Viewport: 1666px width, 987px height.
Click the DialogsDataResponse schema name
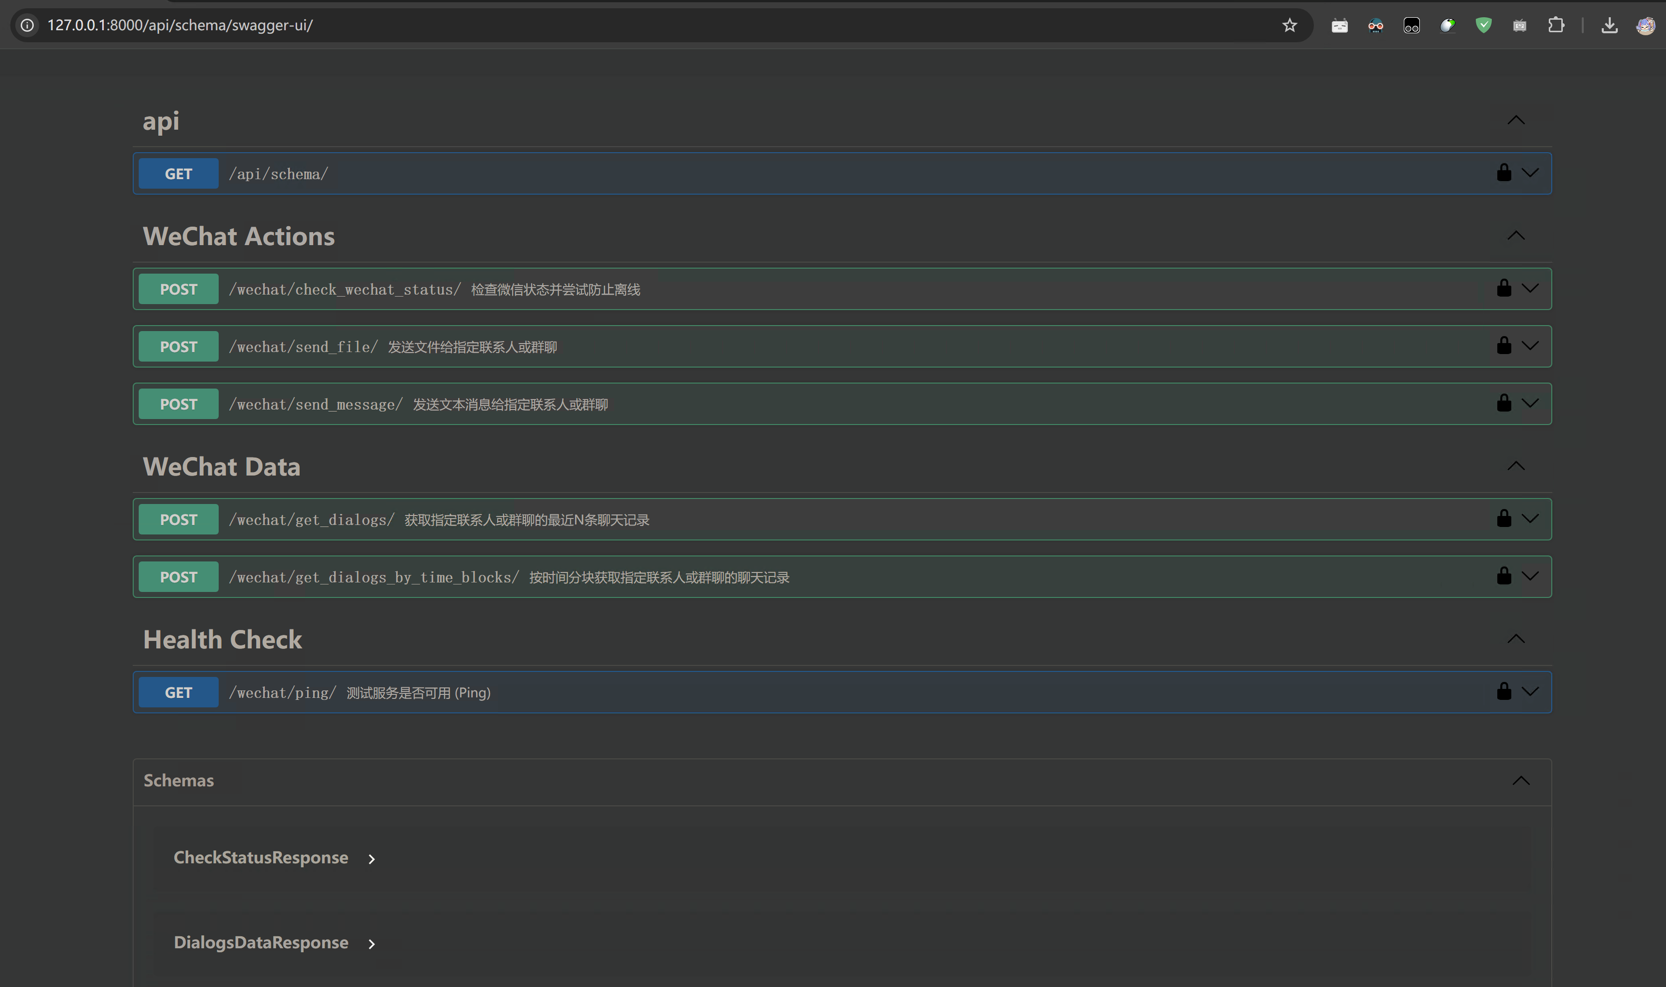click(x=261, y=943)
